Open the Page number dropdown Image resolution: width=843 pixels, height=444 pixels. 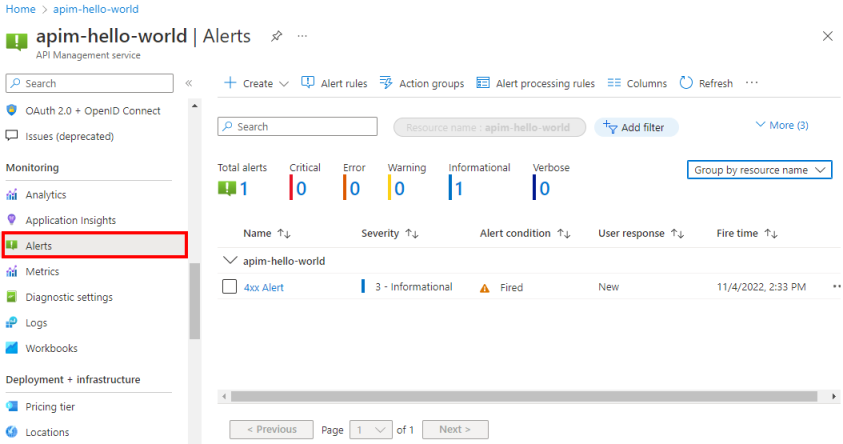pos(371,429)
